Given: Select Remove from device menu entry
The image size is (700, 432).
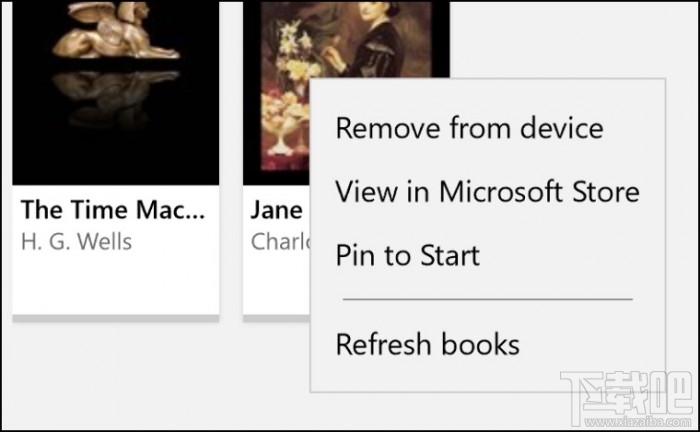Looking at the screenshot, I should 468,128.
